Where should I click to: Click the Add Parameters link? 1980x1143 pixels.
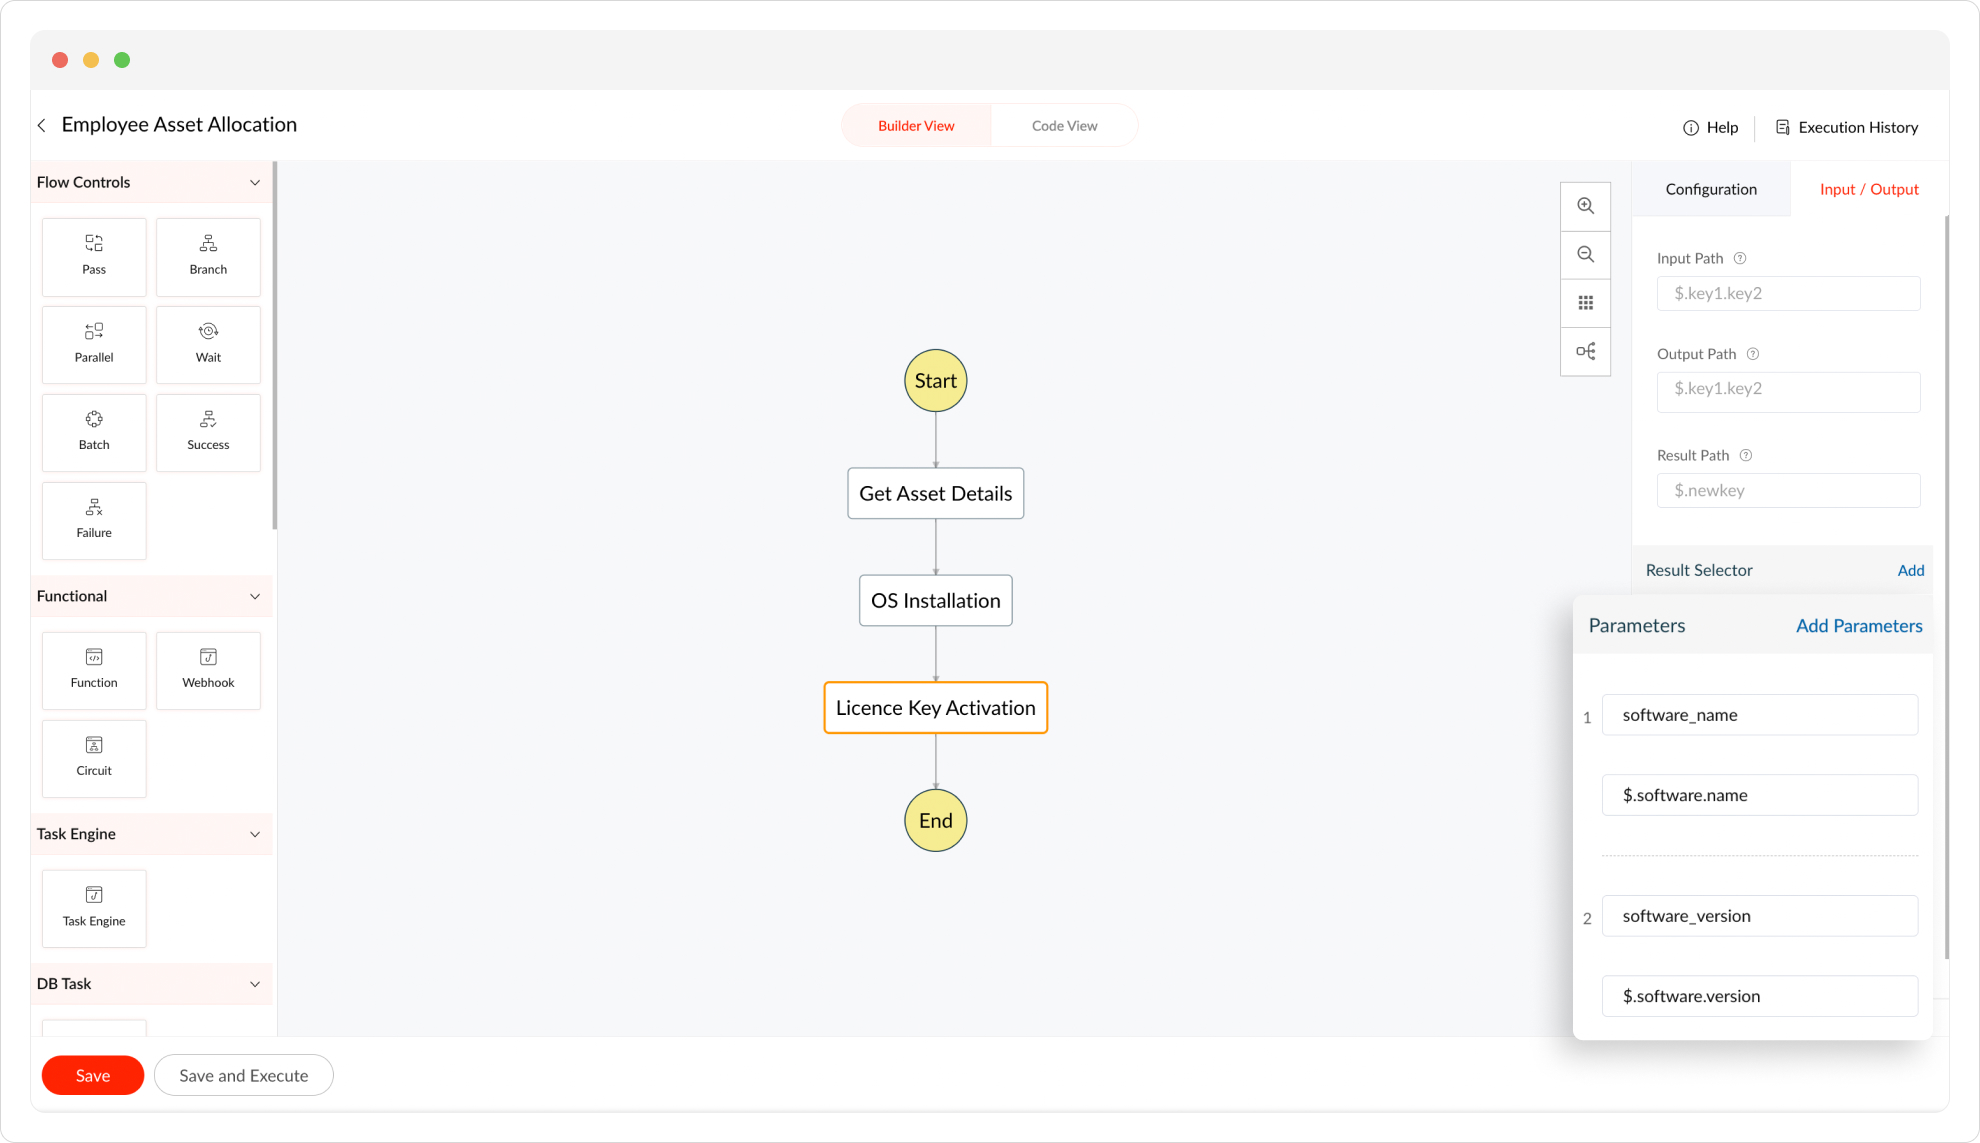(x=1858, y=626)
